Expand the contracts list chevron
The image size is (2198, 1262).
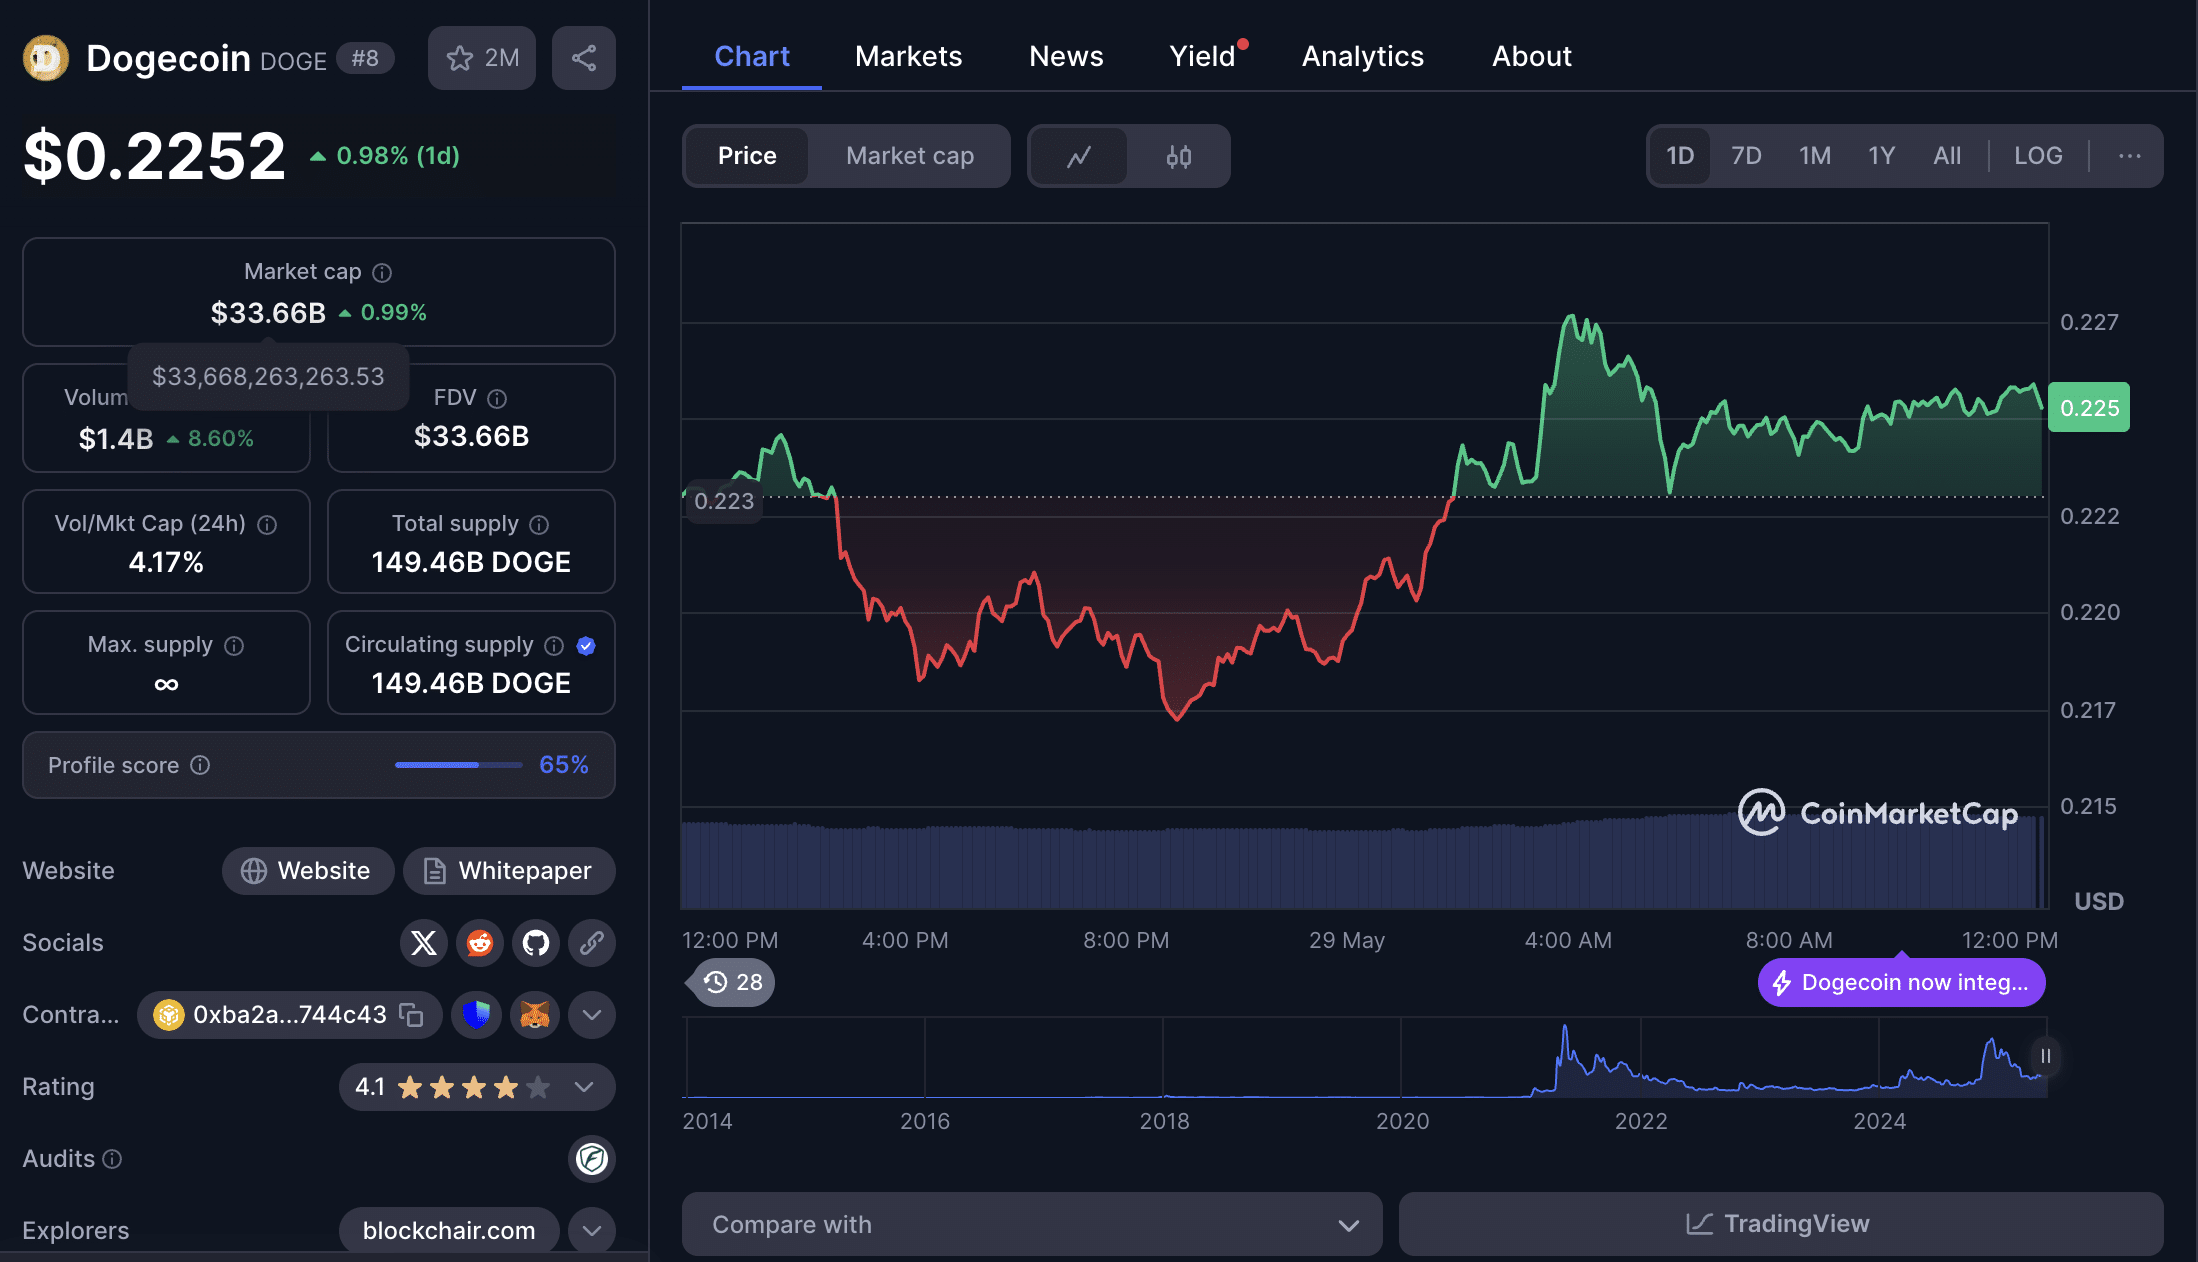(x=592, y=1015)
